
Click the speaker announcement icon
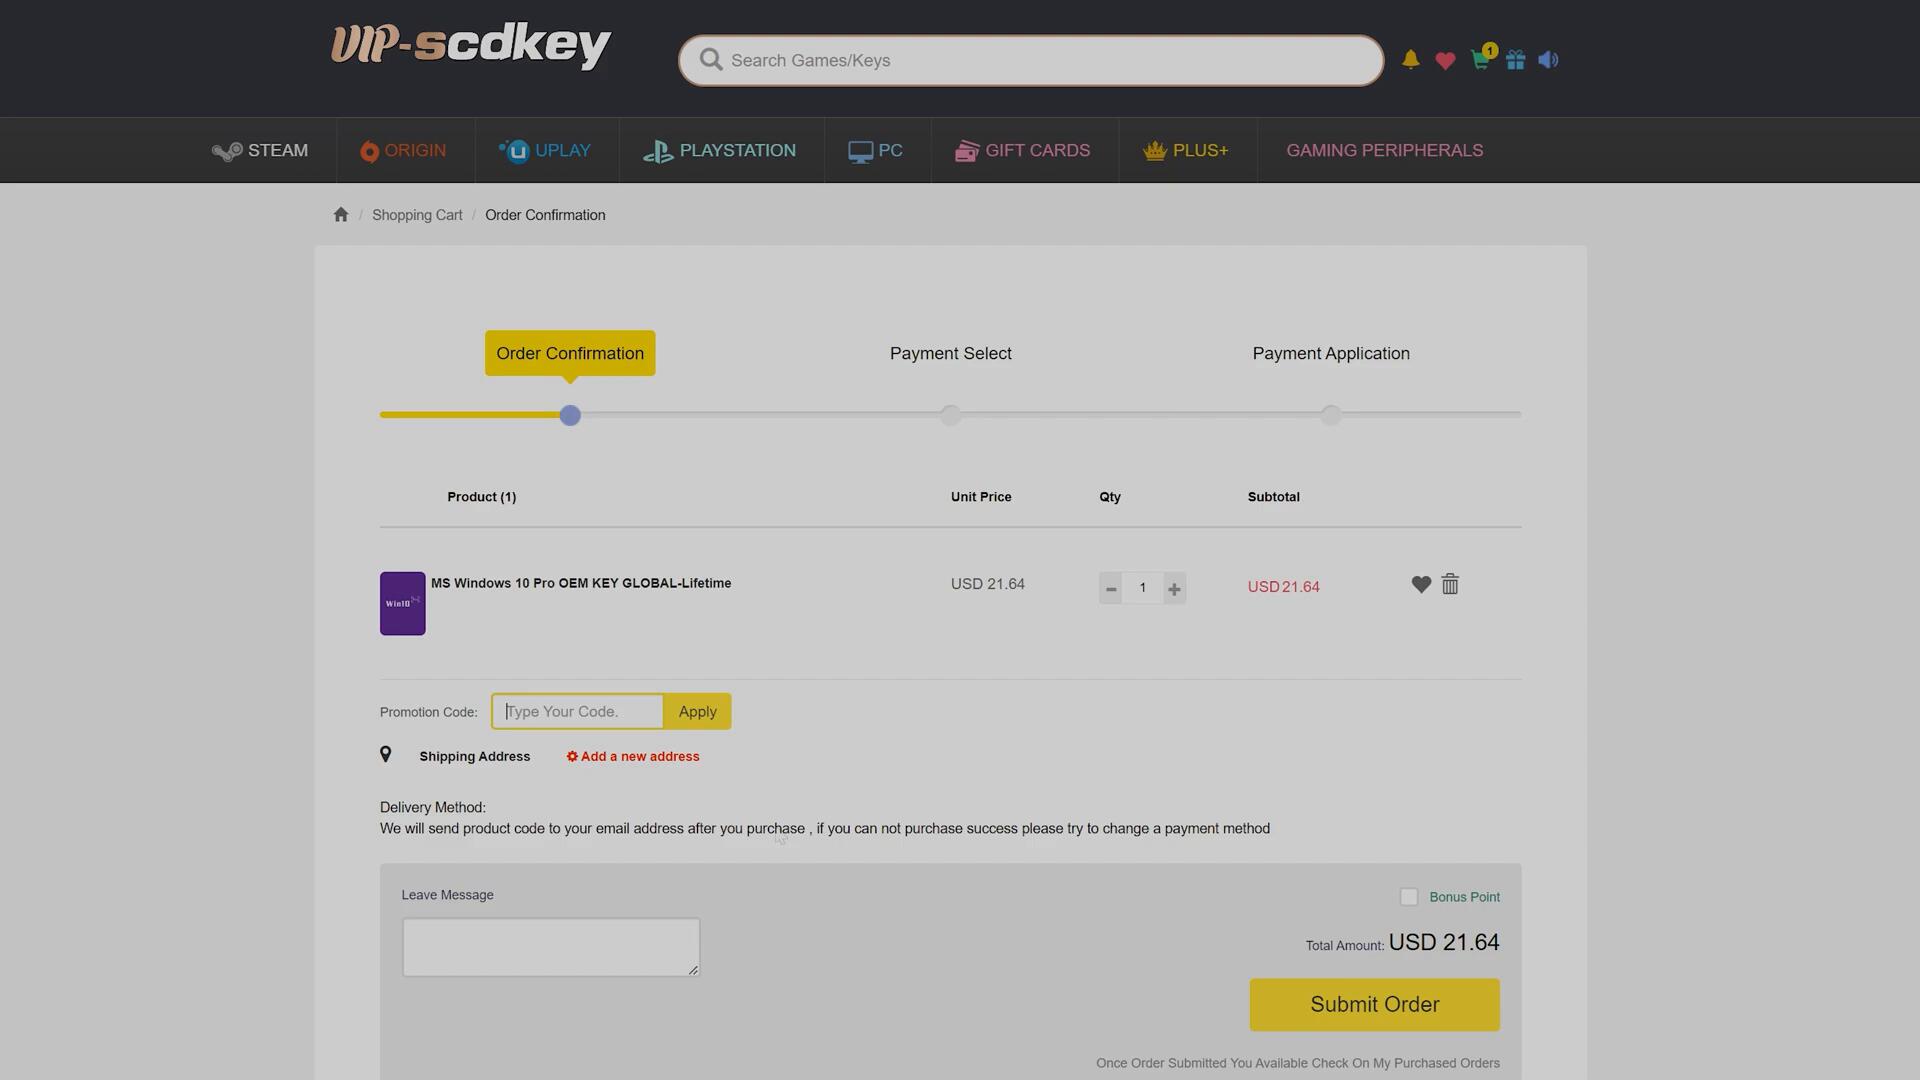click(x=1548, y=60)
